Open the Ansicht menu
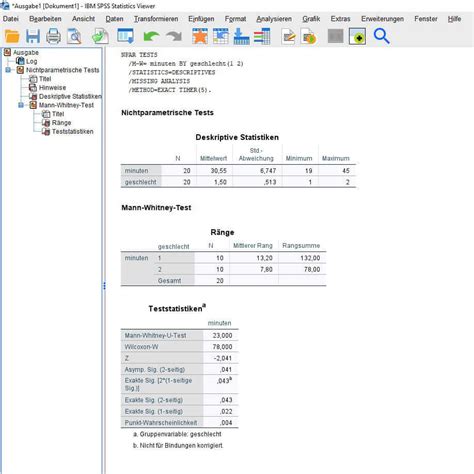The width and height of the screenshot is (474, 474). point(83,19)
